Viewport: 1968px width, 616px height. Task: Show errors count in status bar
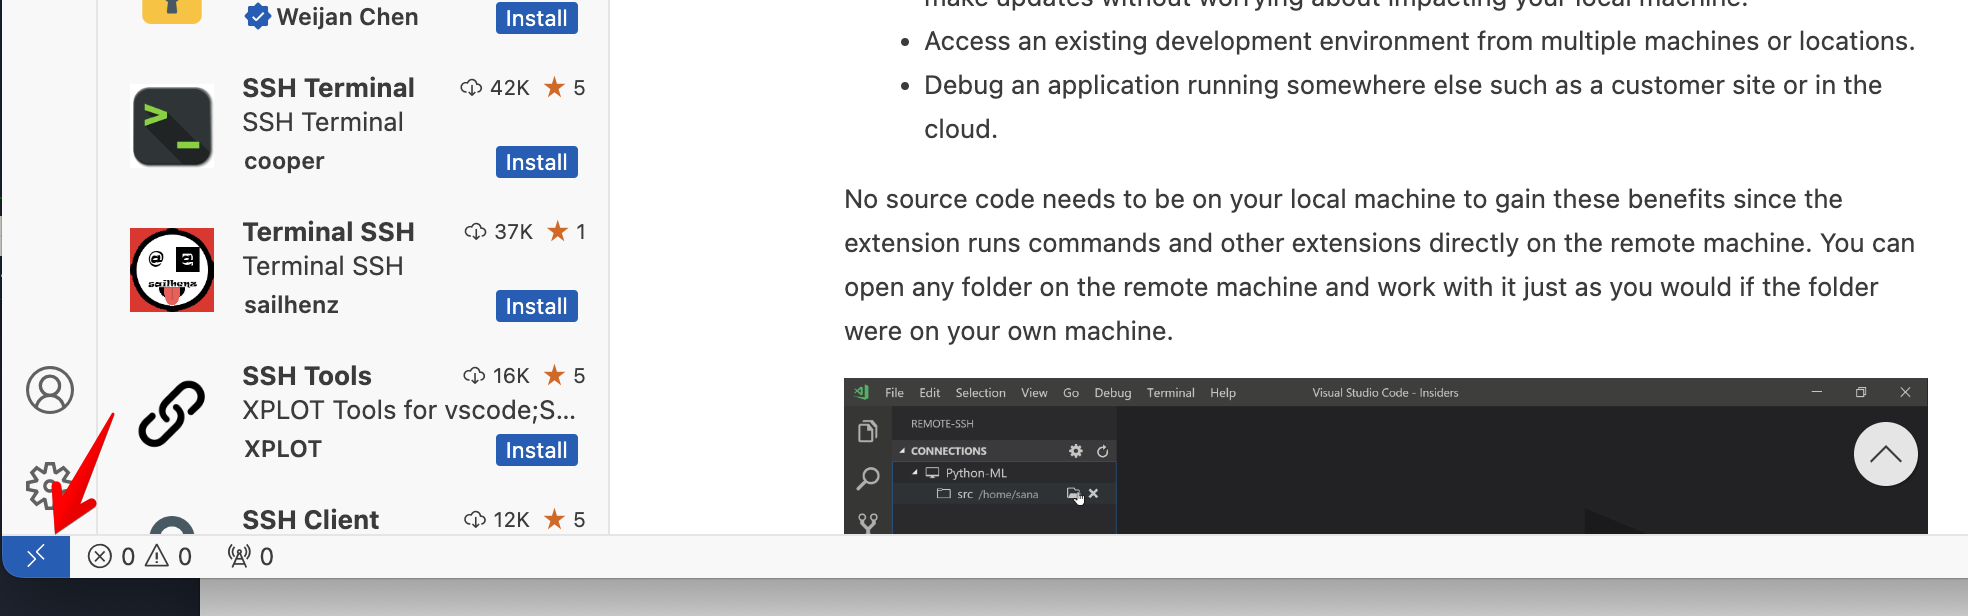(111, 556)
